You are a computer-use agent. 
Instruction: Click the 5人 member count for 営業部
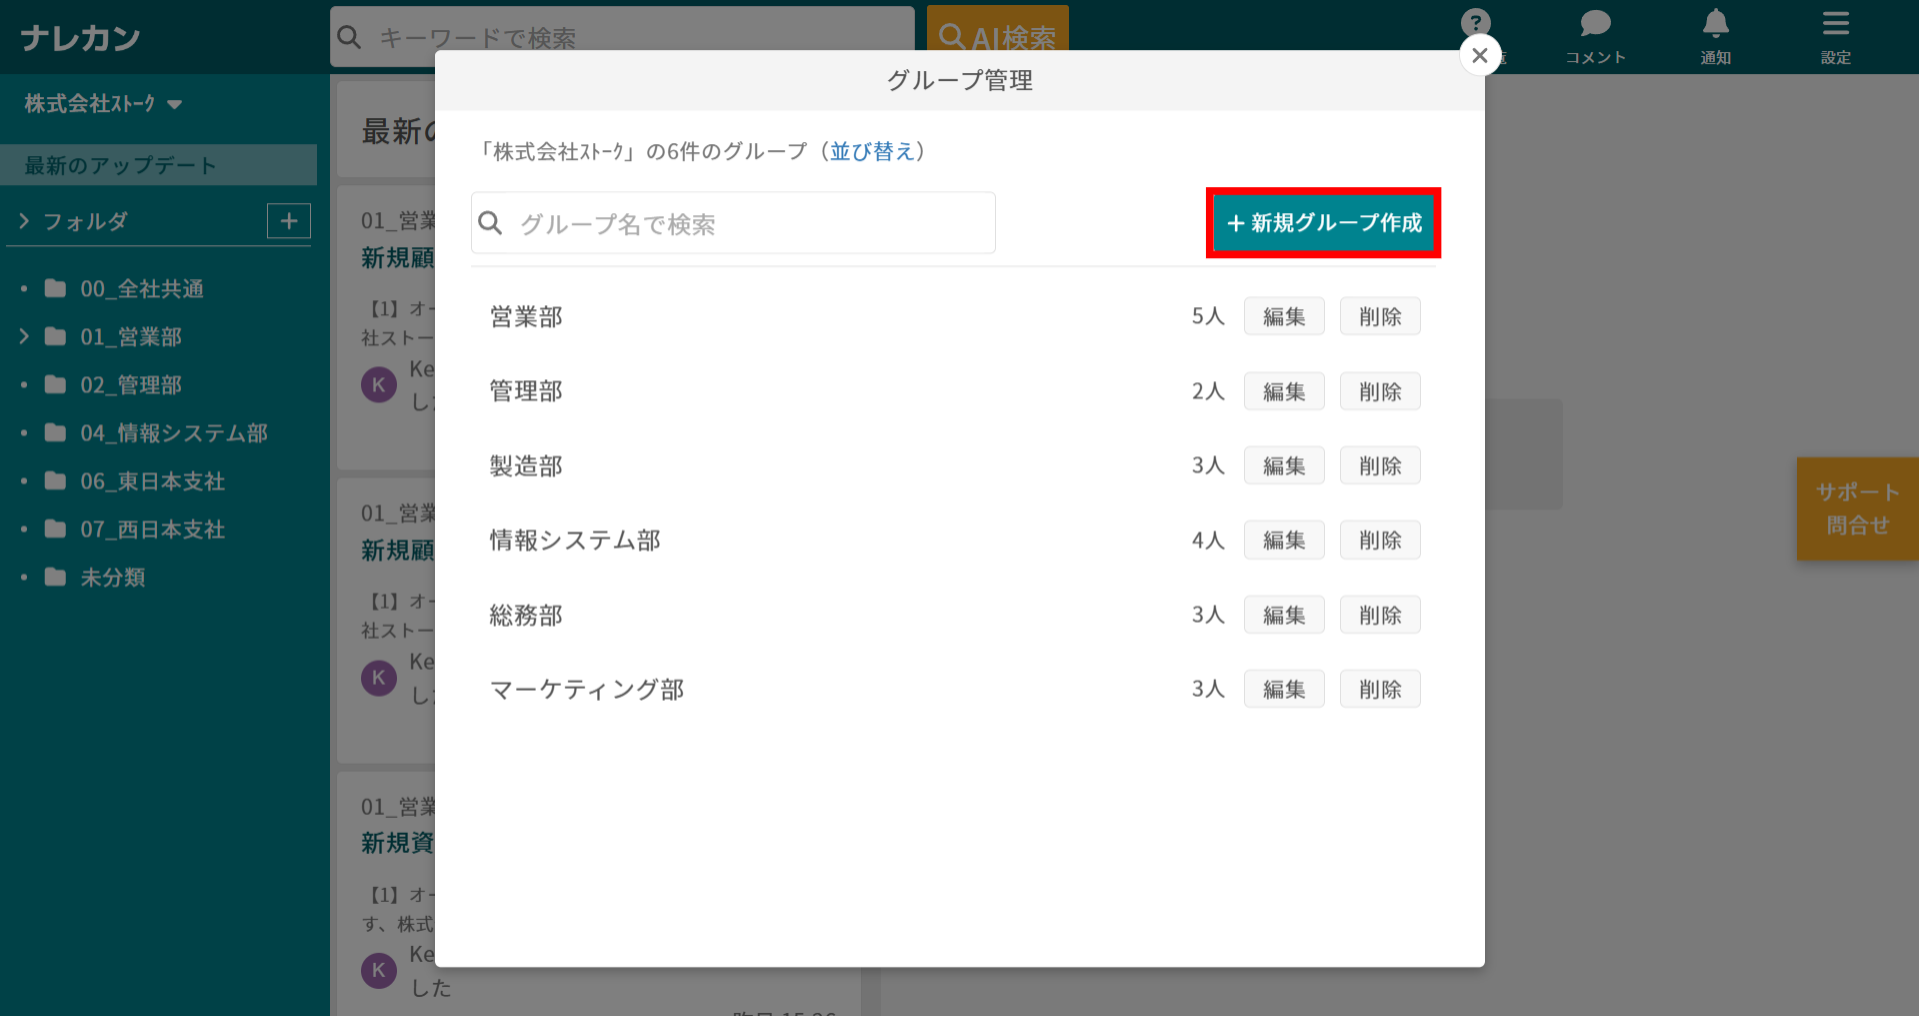pyautogui.click(x=1208, y=316)
